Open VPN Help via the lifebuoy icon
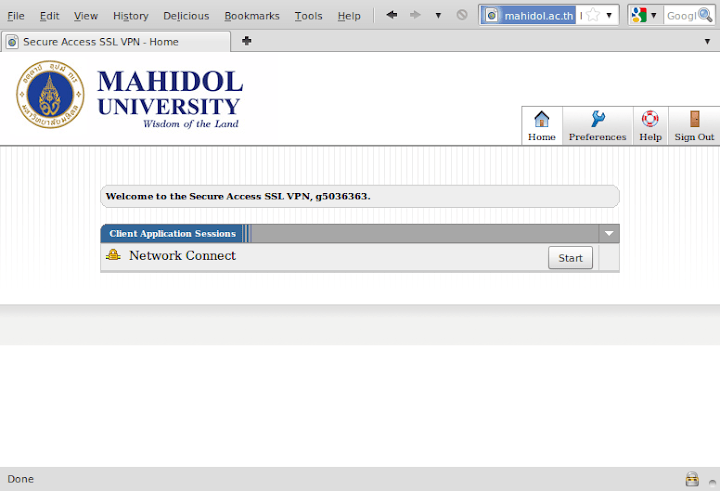The width and height of the screenshot is (720, 491). tap(650, 119)
